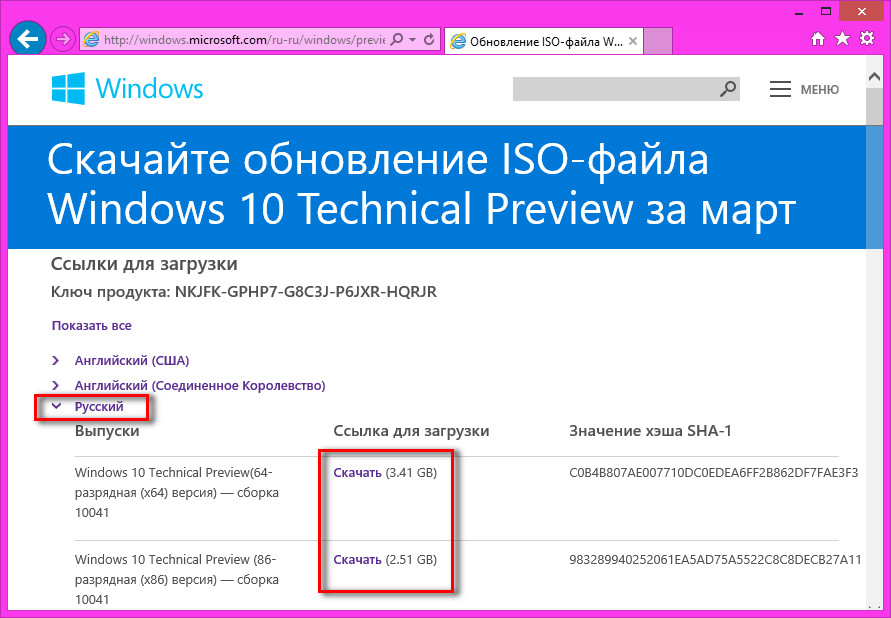
Task: Click the Windows logo in page header
Action: tap(127, 89)
